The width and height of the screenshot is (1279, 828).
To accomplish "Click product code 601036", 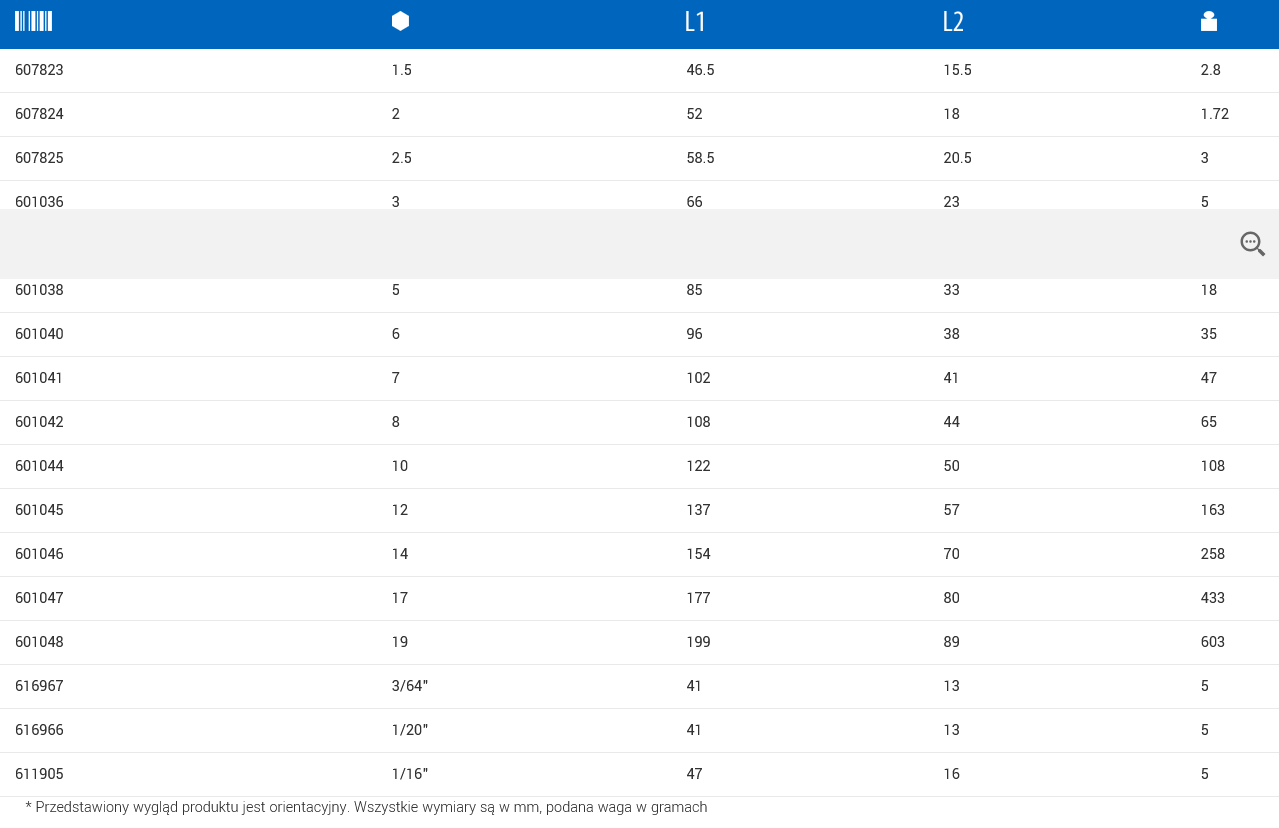I will tap(39, 201).
